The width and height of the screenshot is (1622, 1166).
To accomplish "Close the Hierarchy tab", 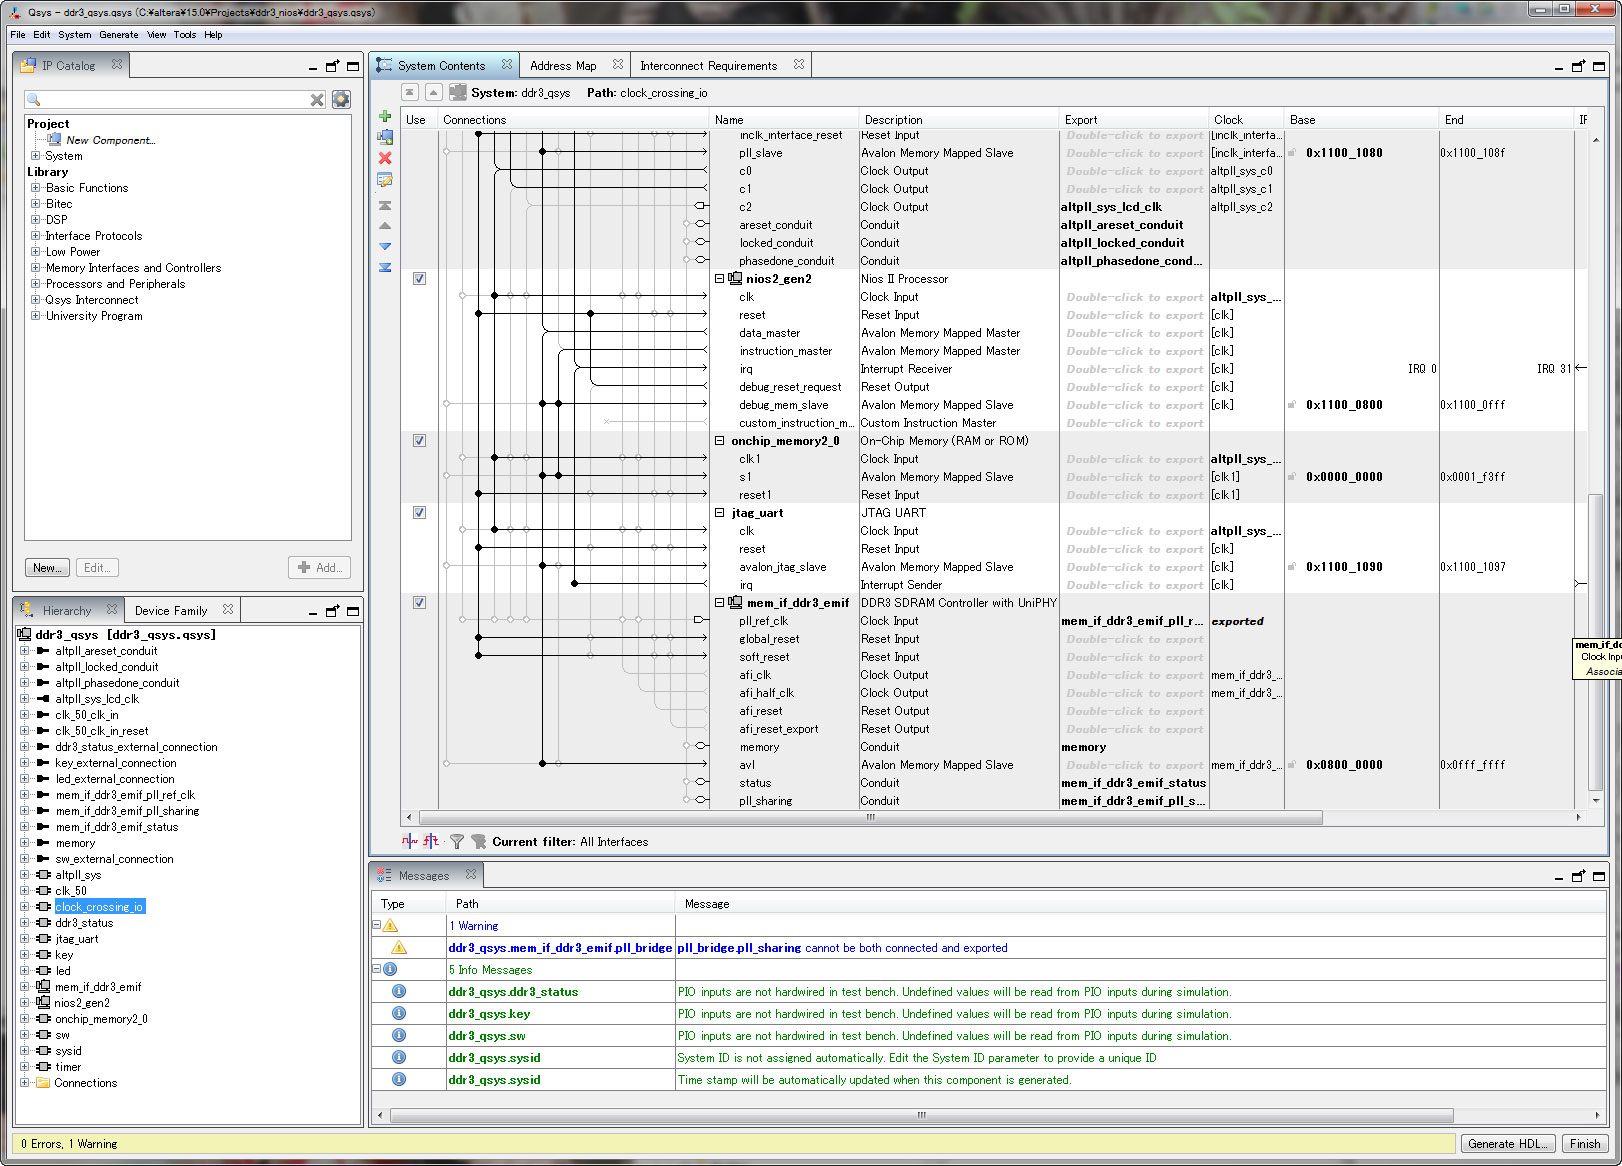I will coord(112,609).
